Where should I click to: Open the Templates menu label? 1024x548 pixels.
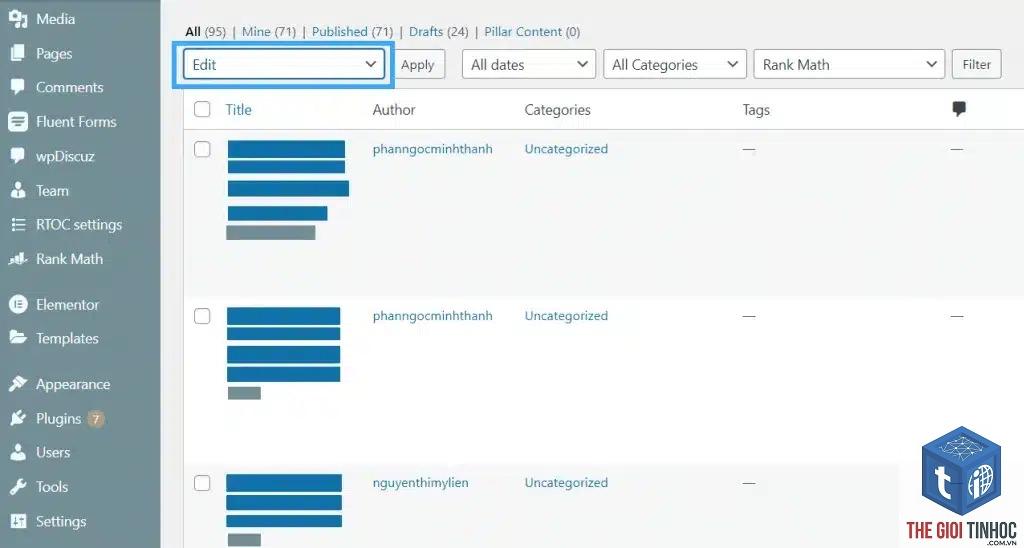coord(67,338)
